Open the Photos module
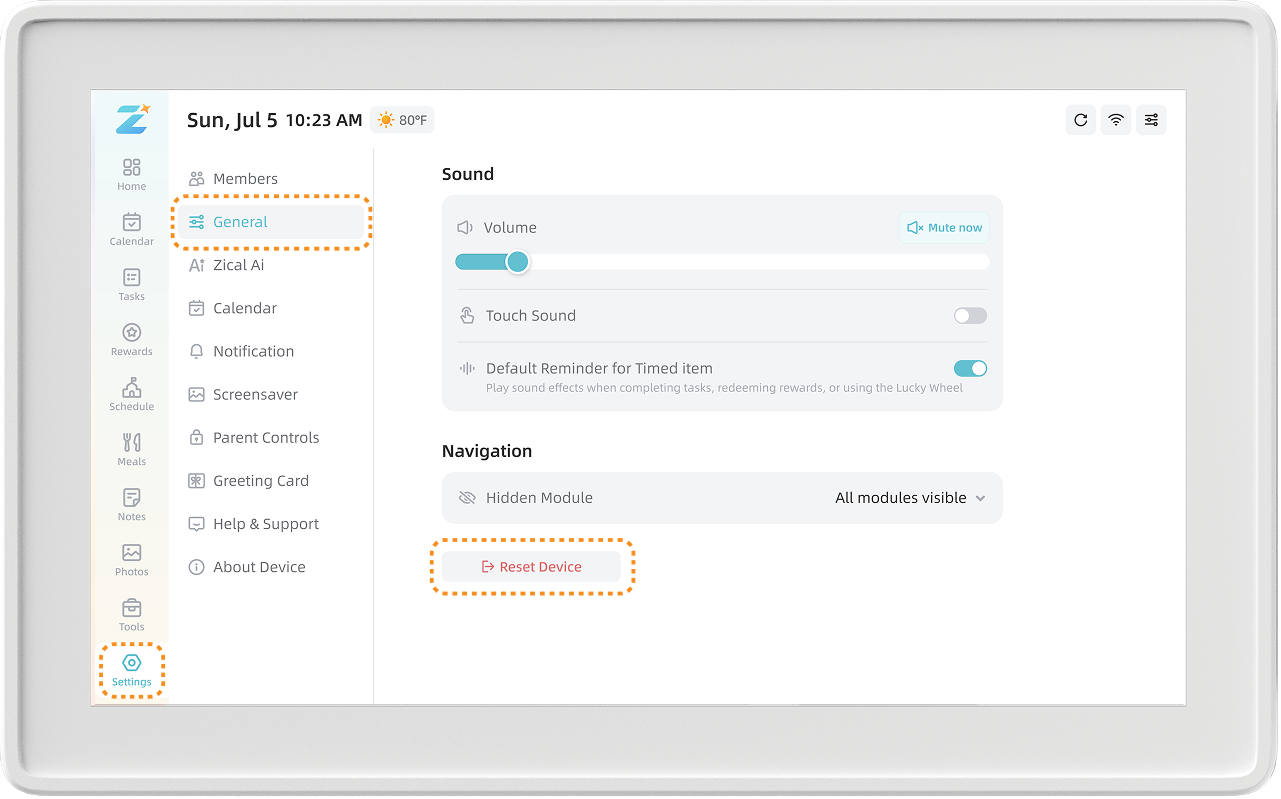Viewport: 1281px width, 799px height. (131, 559)
